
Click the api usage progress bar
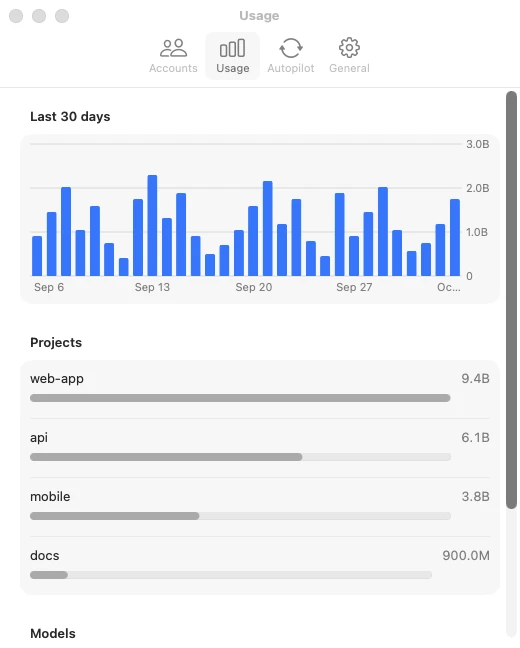tap(240, 457)
